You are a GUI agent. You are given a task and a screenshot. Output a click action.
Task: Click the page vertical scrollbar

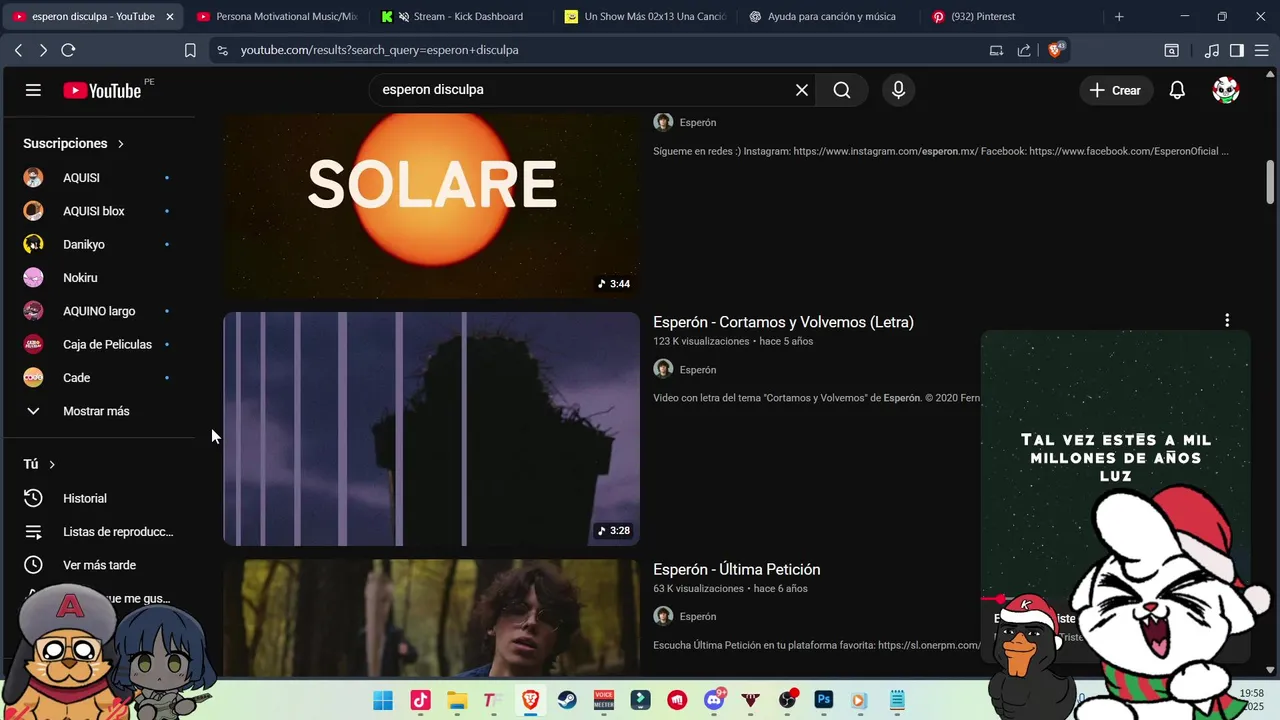click(x=1271, y=180)
